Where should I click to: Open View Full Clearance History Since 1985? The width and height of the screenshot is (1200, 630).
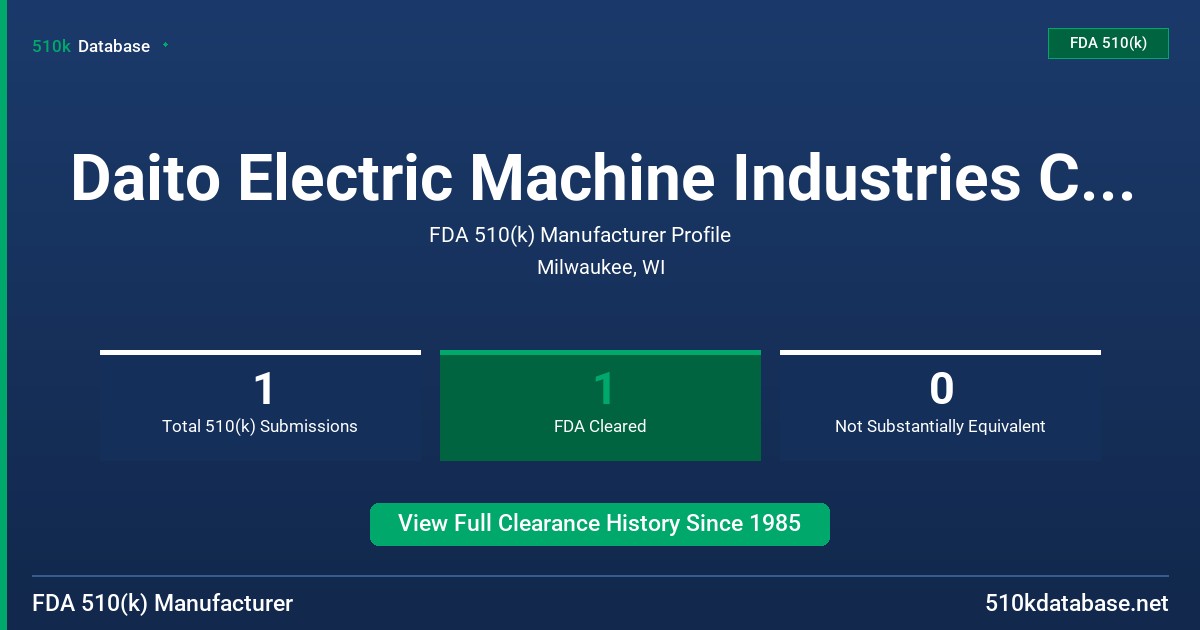[600, 524]
